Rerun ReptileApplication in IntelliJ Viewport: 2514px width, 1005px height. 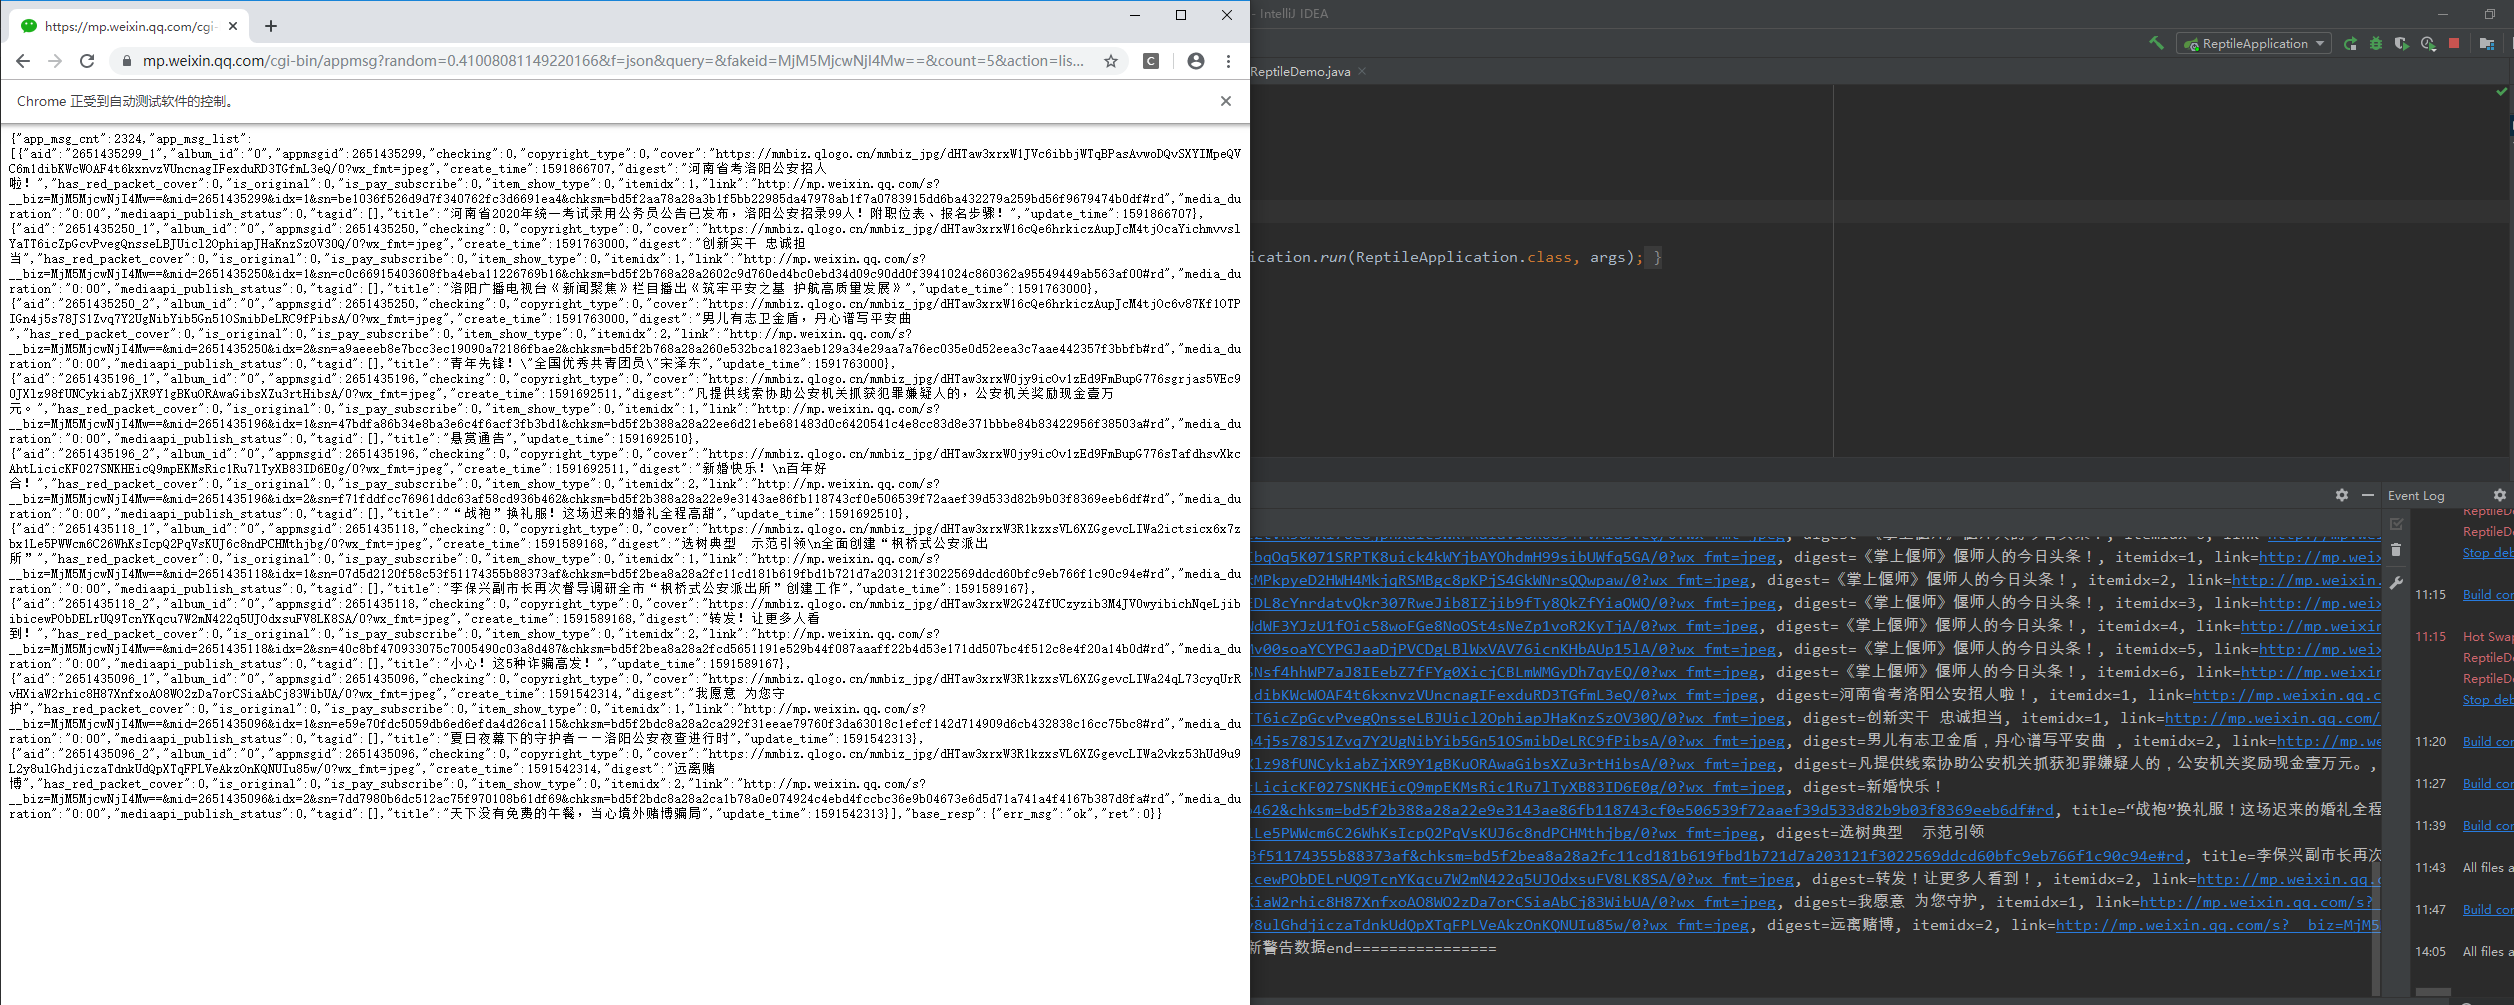pos(2350,44)
